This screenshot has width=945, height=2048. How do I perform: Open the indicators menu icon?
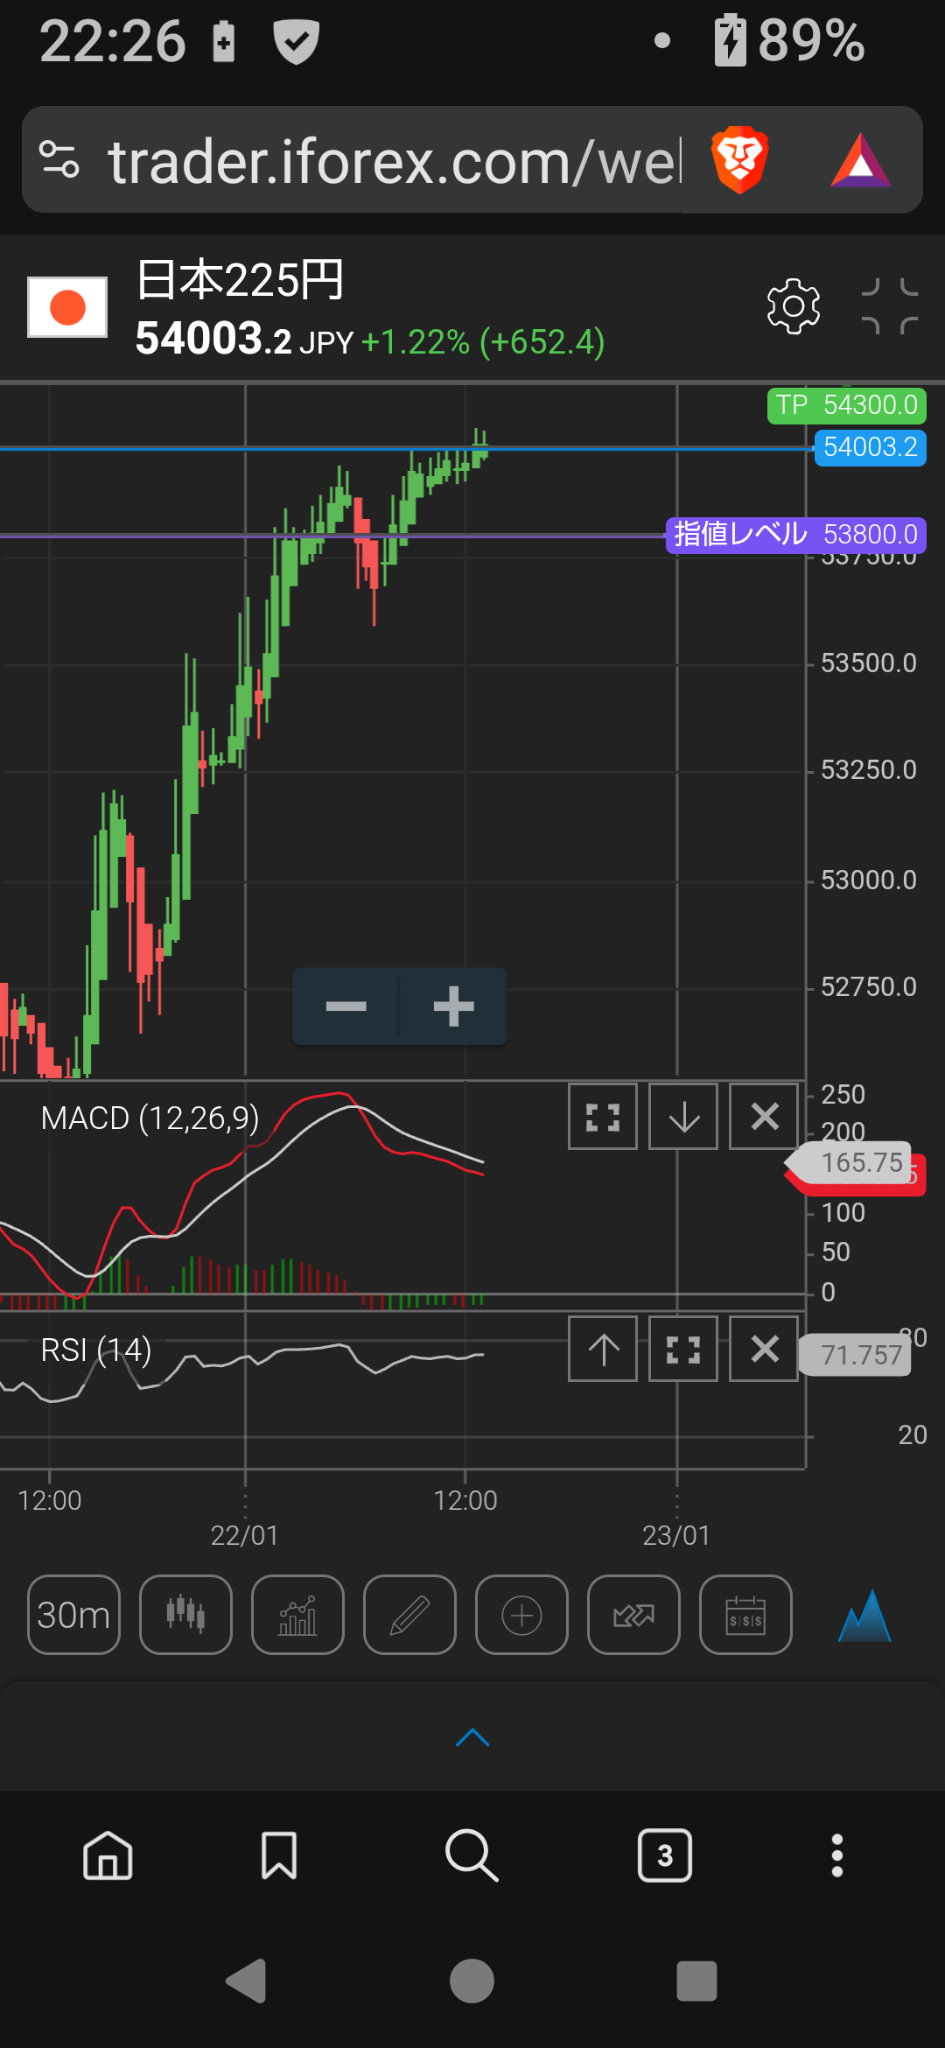coord(298,1615)
